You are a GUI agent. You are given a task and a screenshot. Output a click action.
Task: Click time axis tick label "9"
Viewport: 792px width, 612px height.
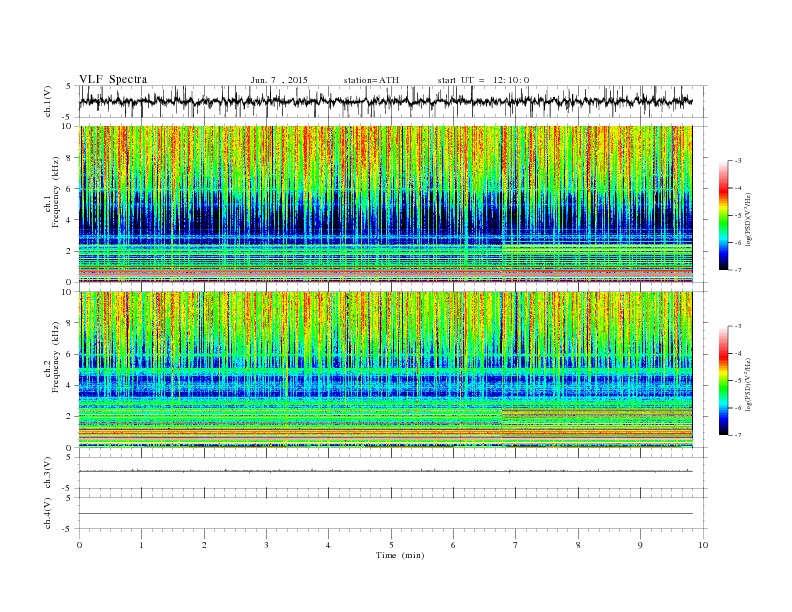click(x=640, y=545)
